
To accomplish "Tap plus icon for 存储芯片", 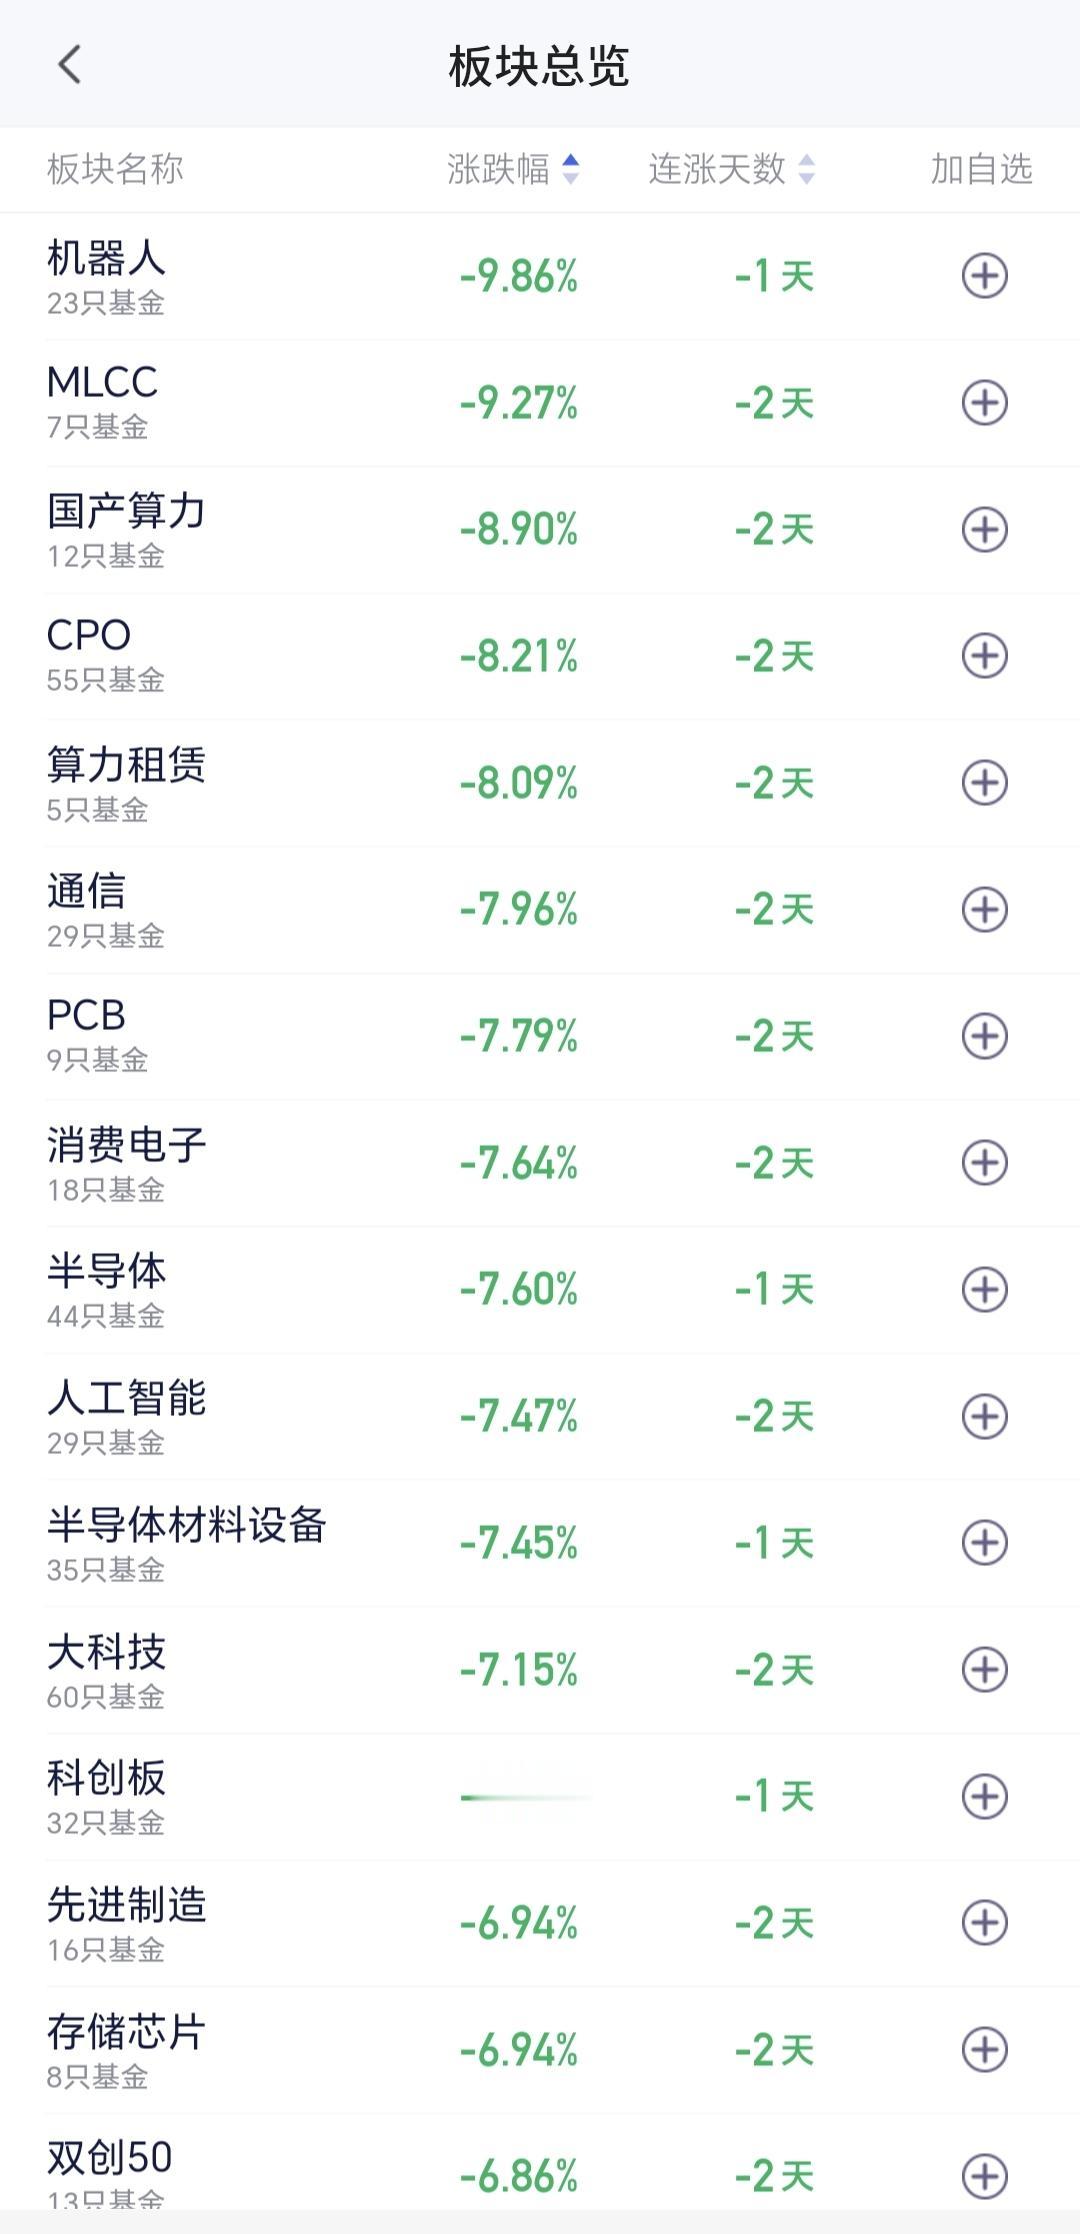I will (x=984, y=2049).
